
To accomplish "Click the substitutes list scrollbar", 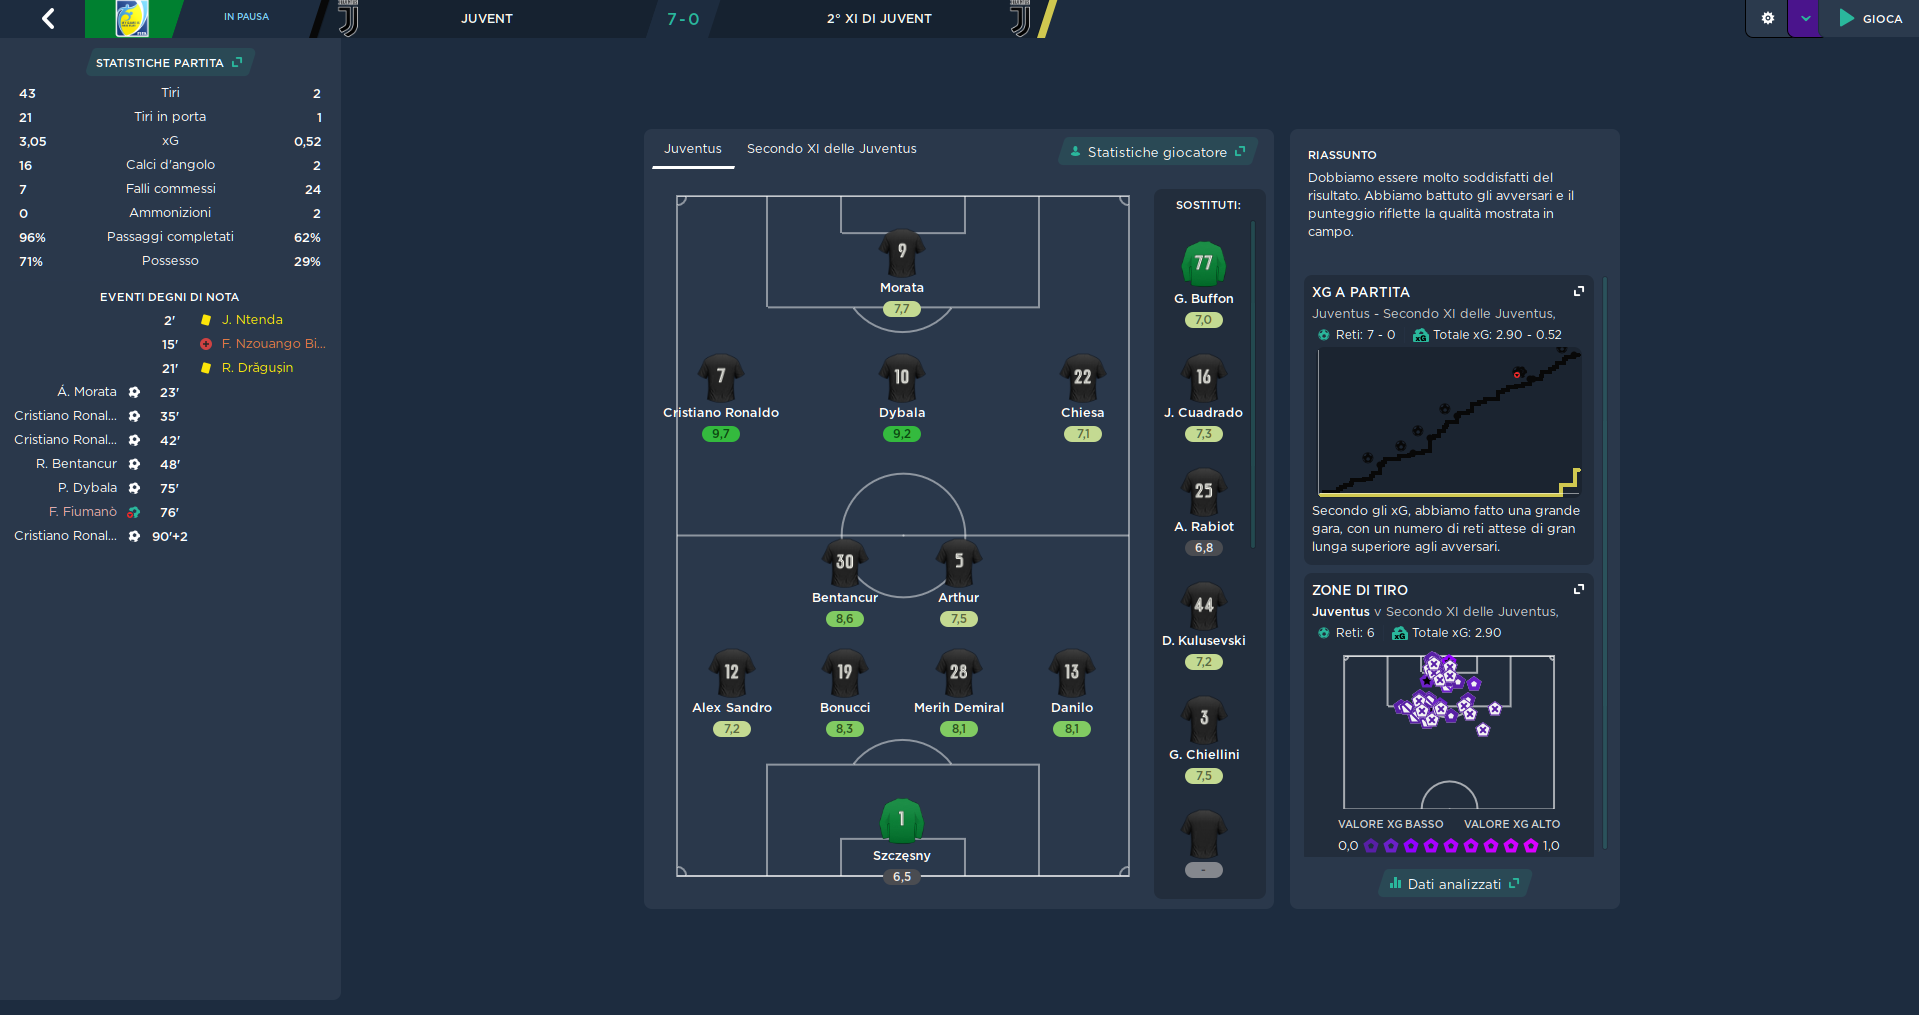I will point(1253,385).
